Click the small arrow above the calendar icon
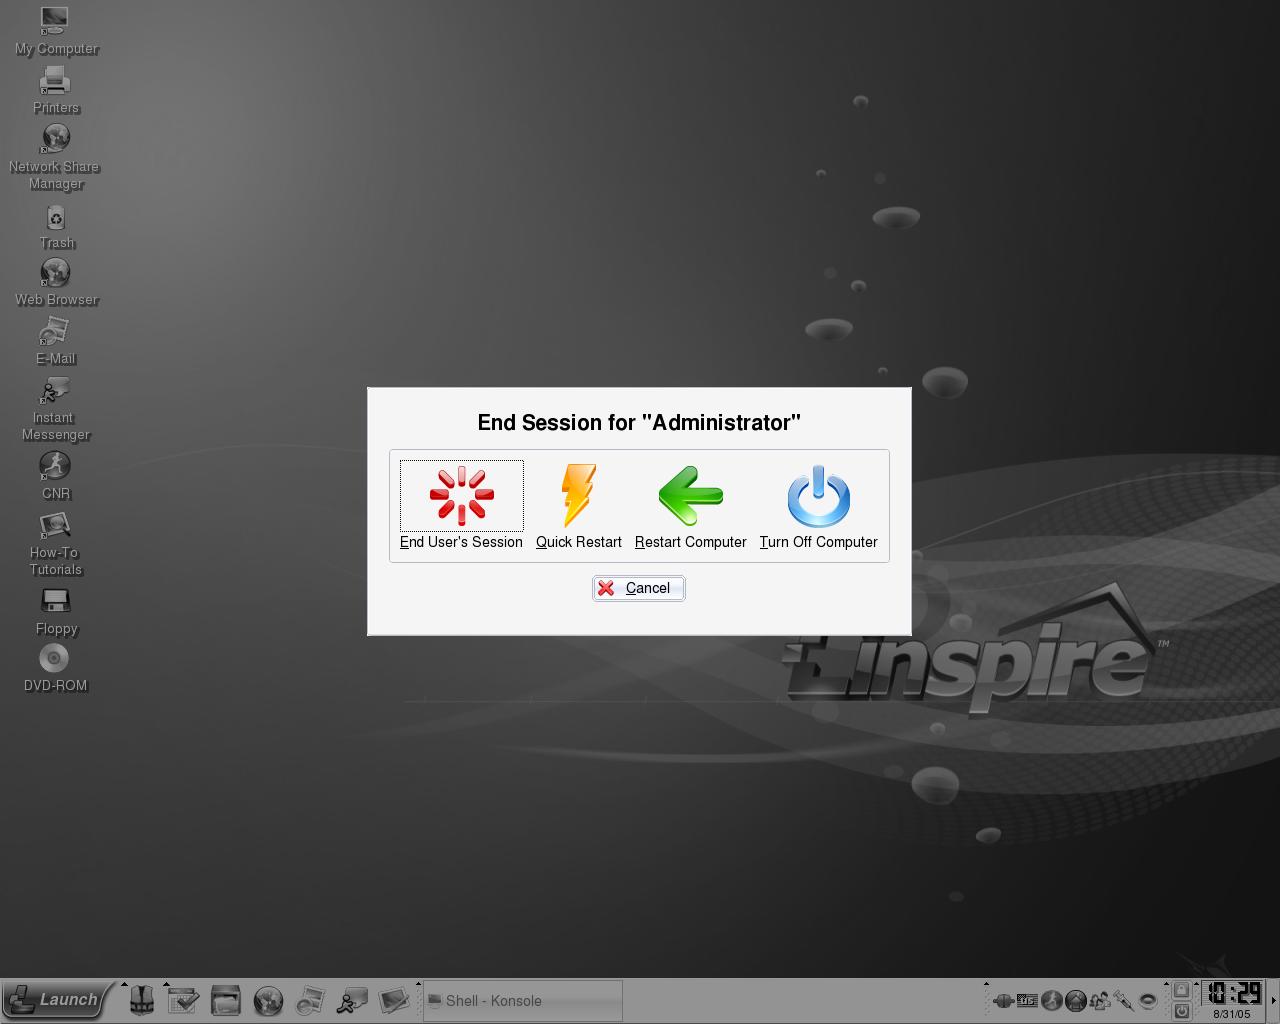1280x1024 pixels. click(166, 985)
